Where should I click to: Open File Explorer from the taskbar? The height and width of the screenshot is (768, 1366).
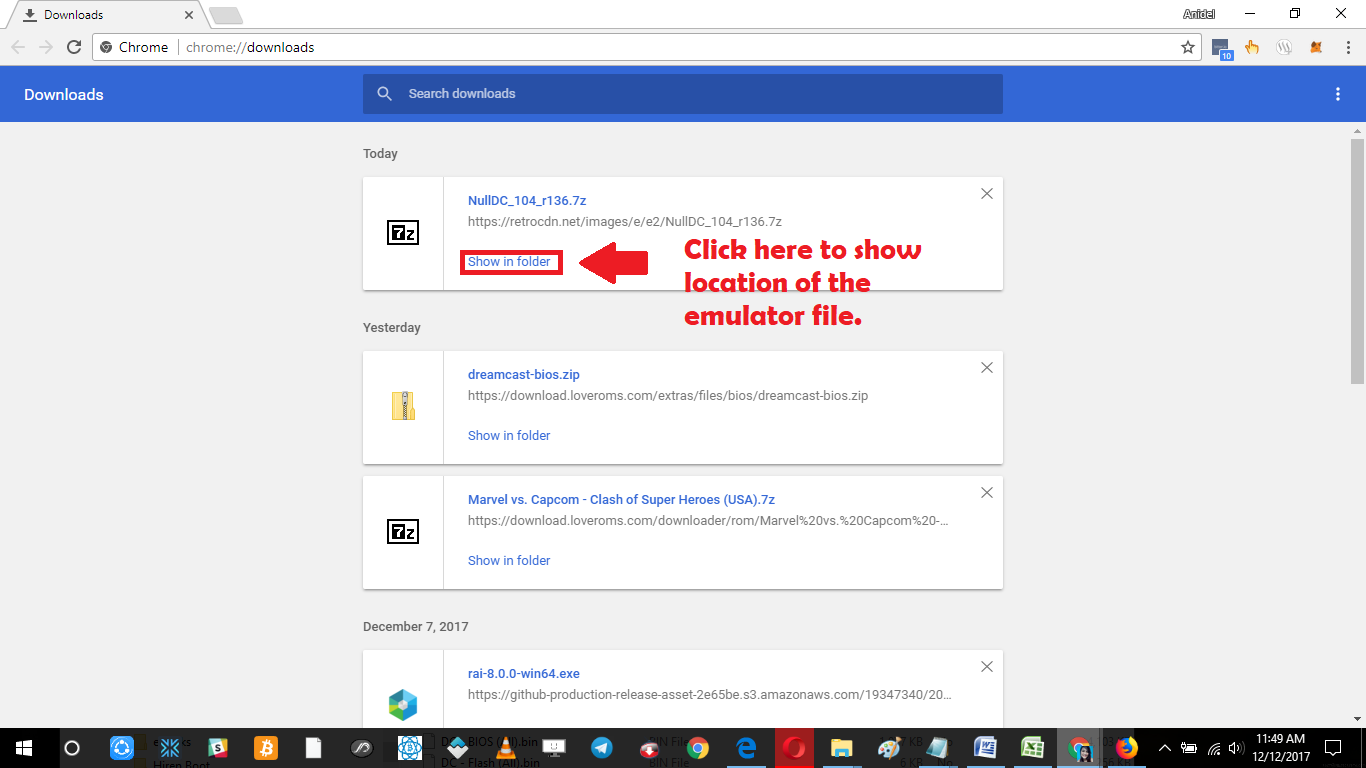click(842, 748)
